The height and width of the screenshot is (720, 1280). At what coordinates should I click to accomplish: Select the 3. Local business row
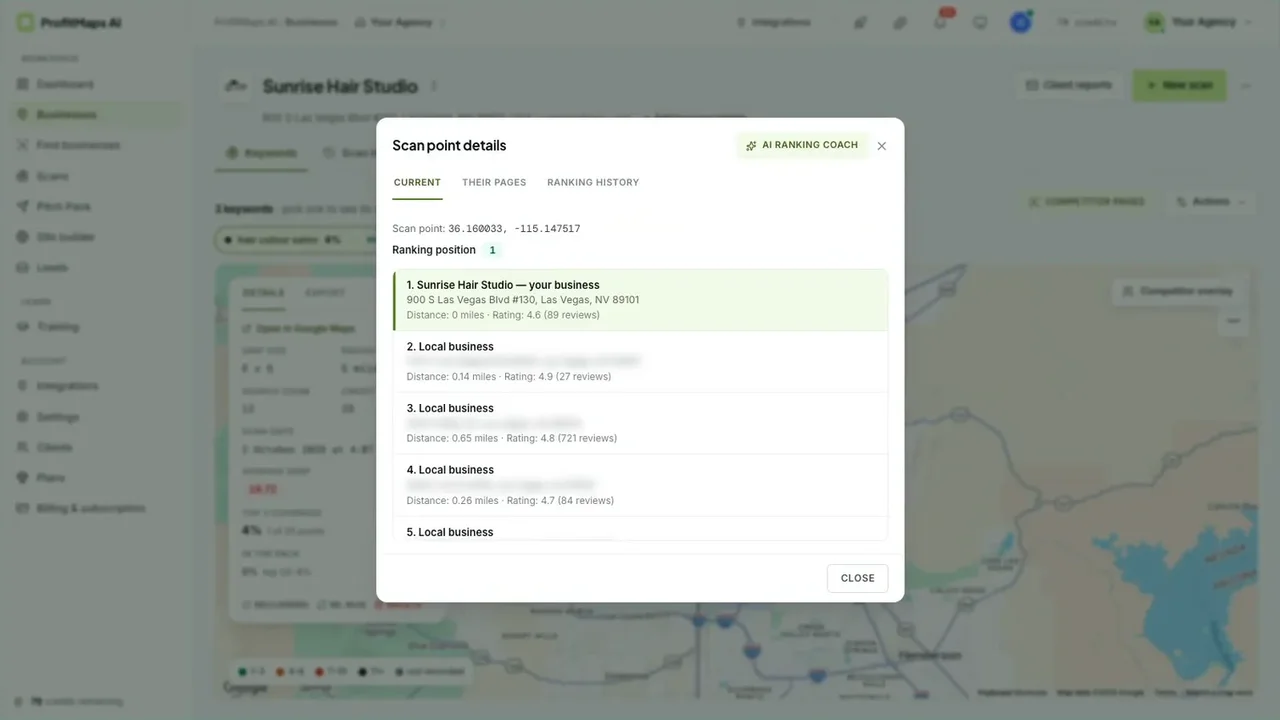click(640, 424)
